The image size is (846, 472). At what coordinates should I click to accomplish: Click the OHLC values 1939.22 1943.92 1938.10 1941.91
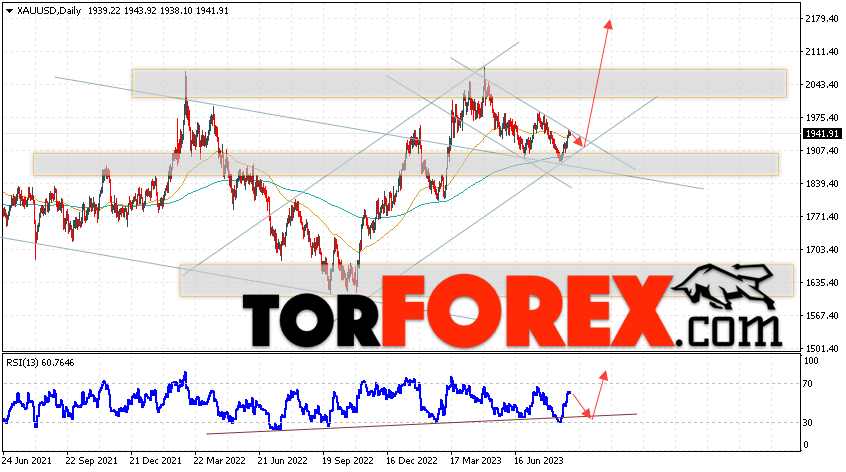[x=158, y=11]
